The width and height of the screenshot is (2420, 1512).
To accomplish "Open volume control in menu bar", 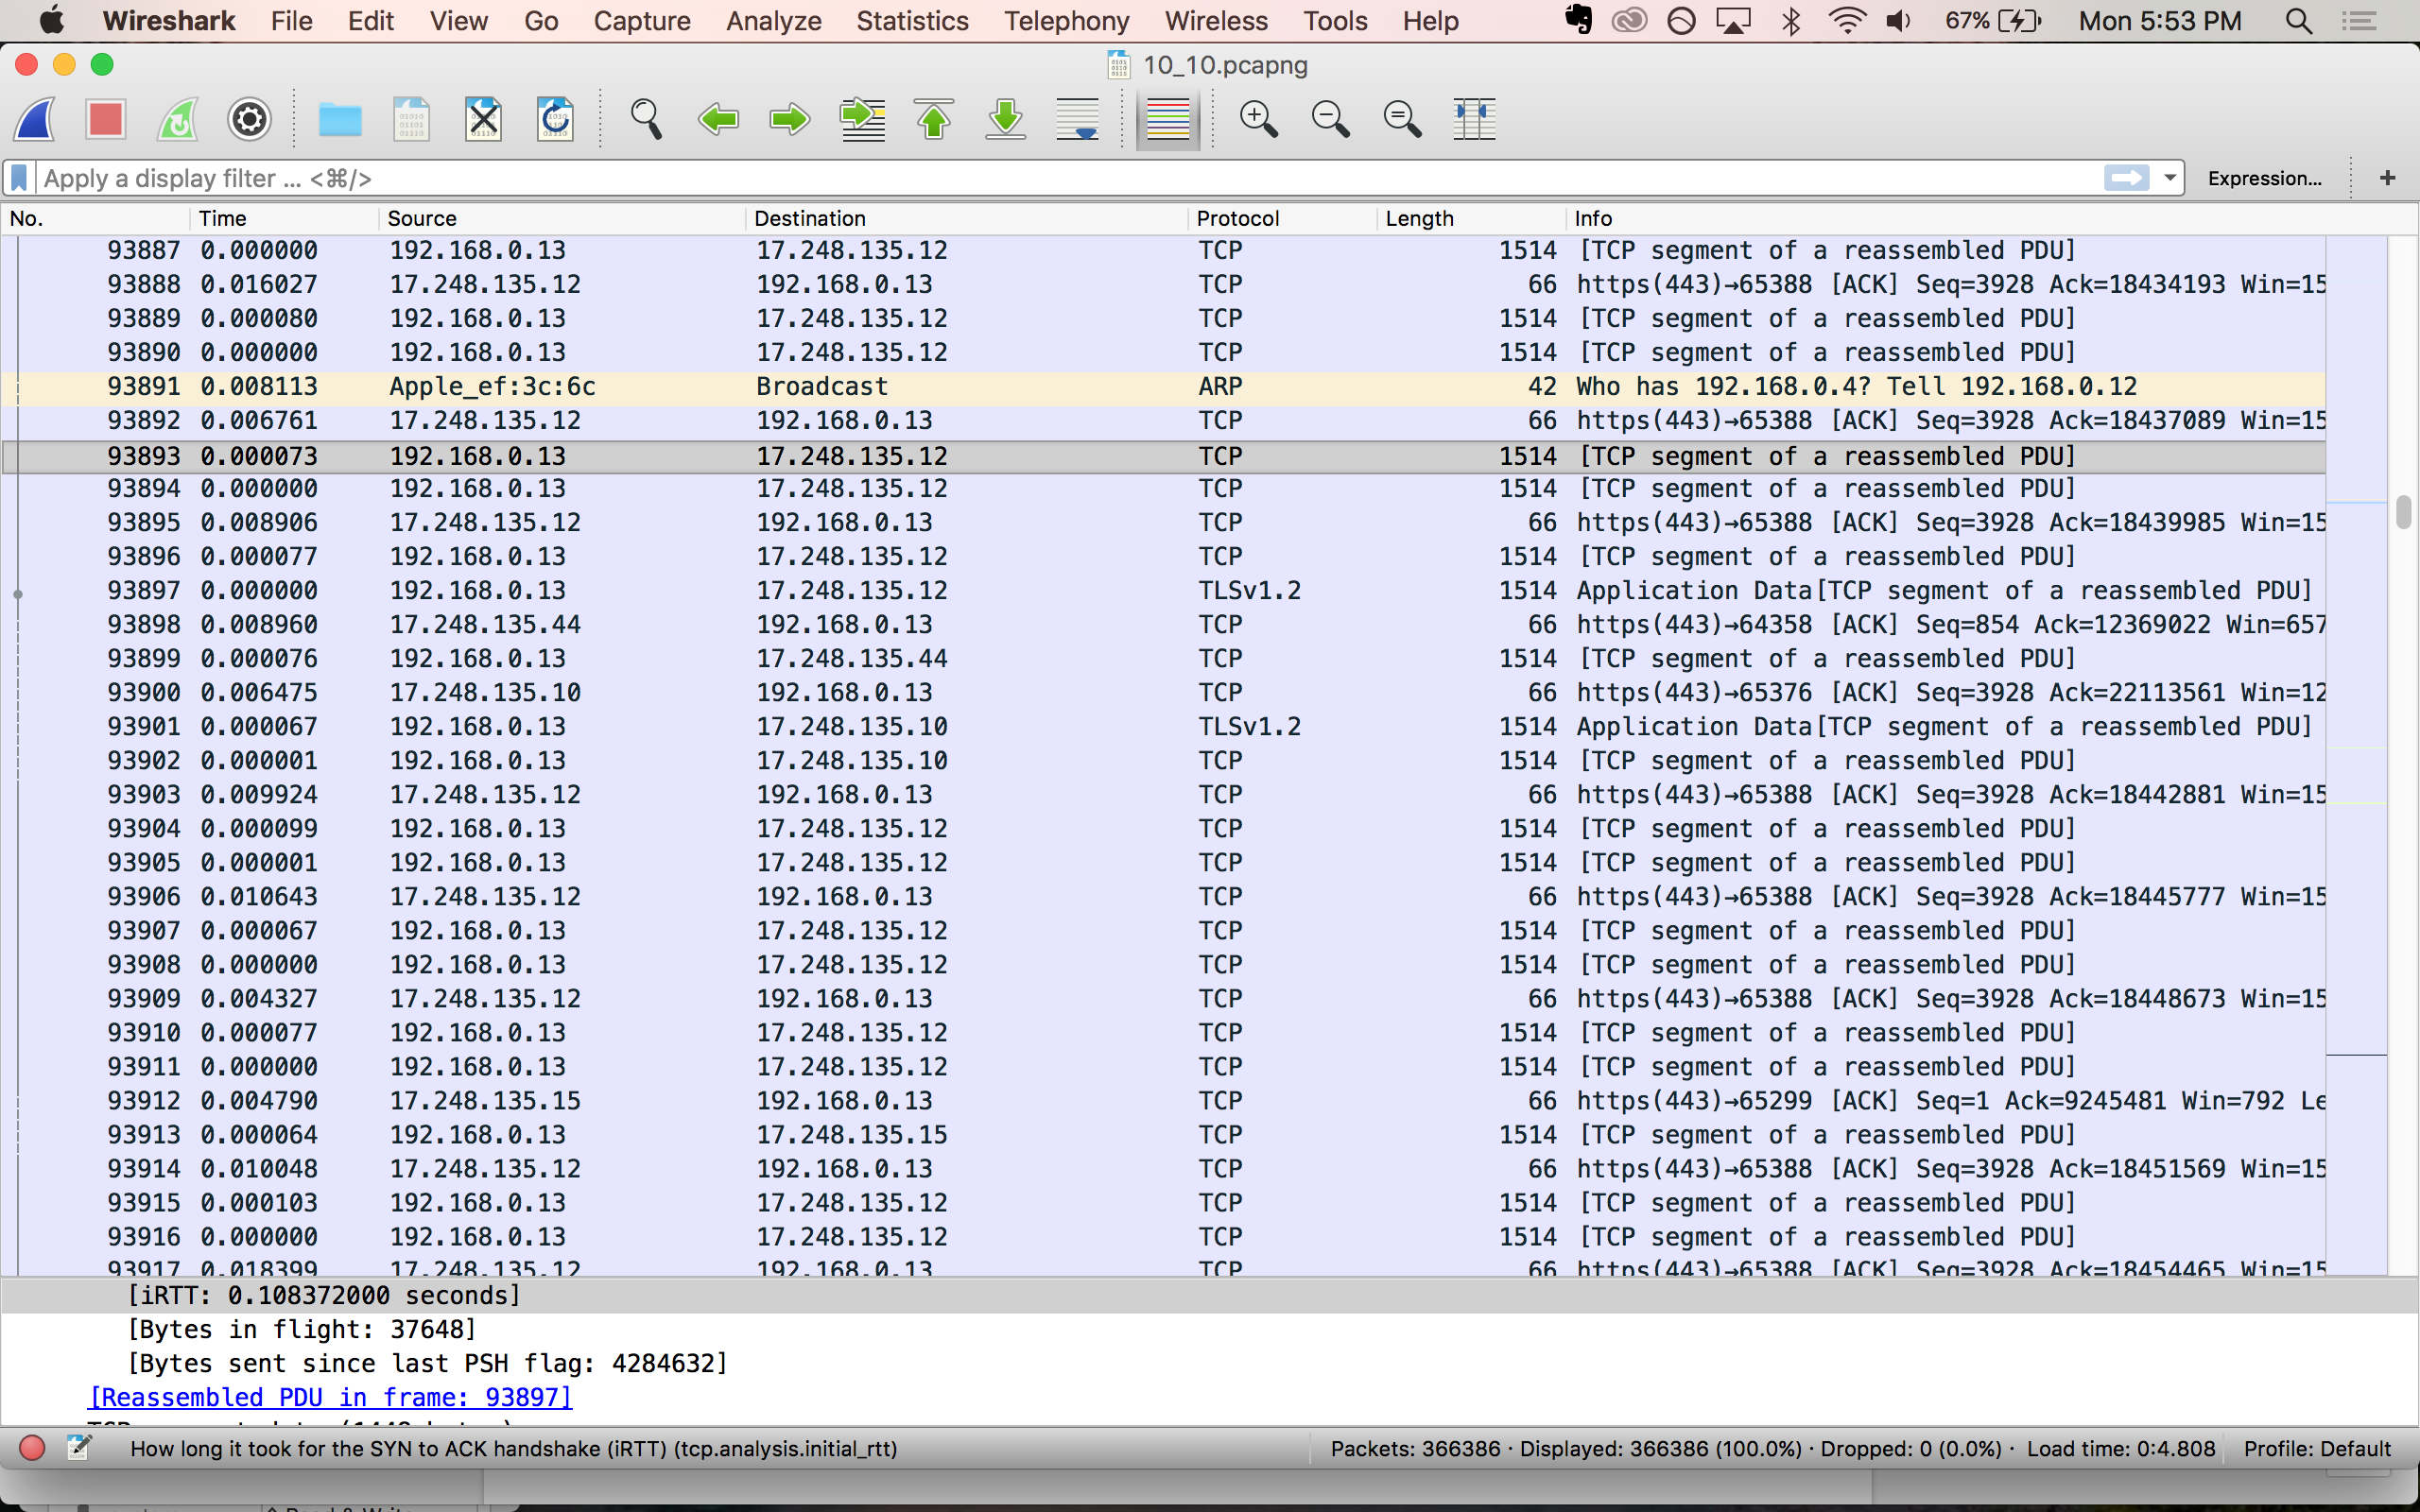I will (1898, 21).
